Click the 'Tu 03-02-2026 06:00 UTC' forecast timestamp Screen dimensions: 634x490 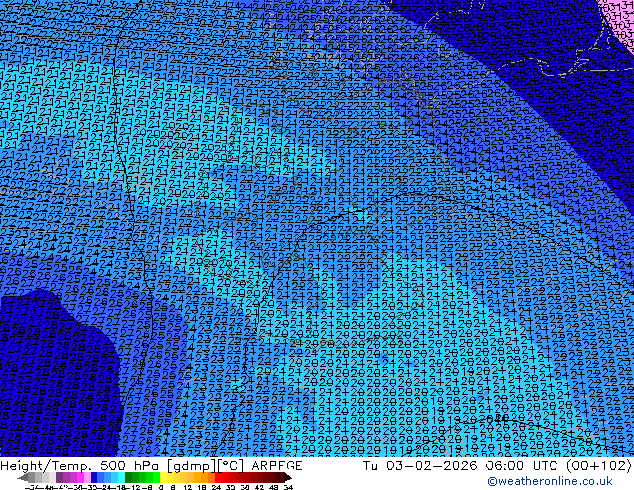click(x=461, y=465)
